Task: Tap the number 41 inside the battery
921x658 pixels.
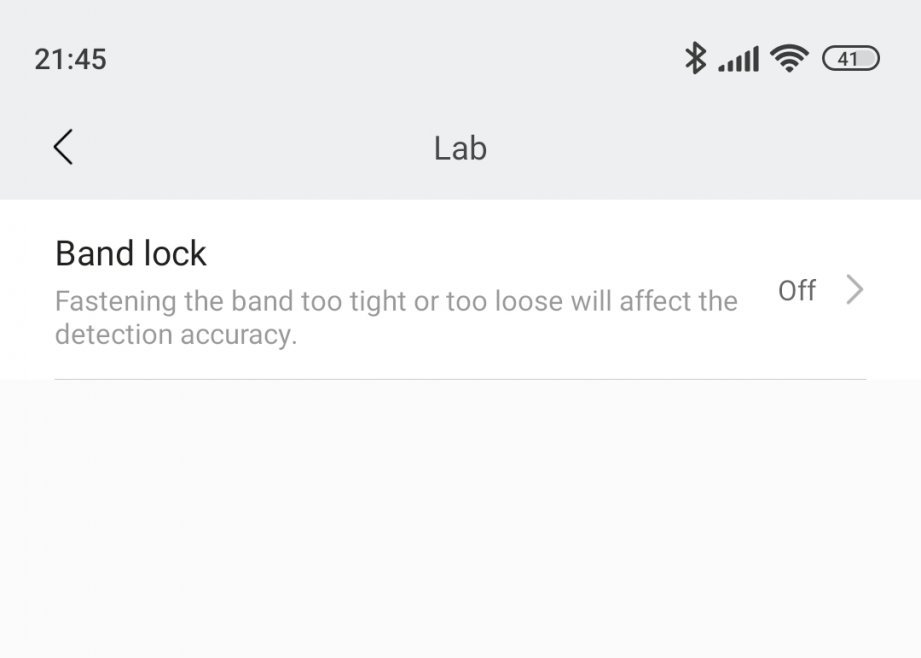Action: [847, 59]
